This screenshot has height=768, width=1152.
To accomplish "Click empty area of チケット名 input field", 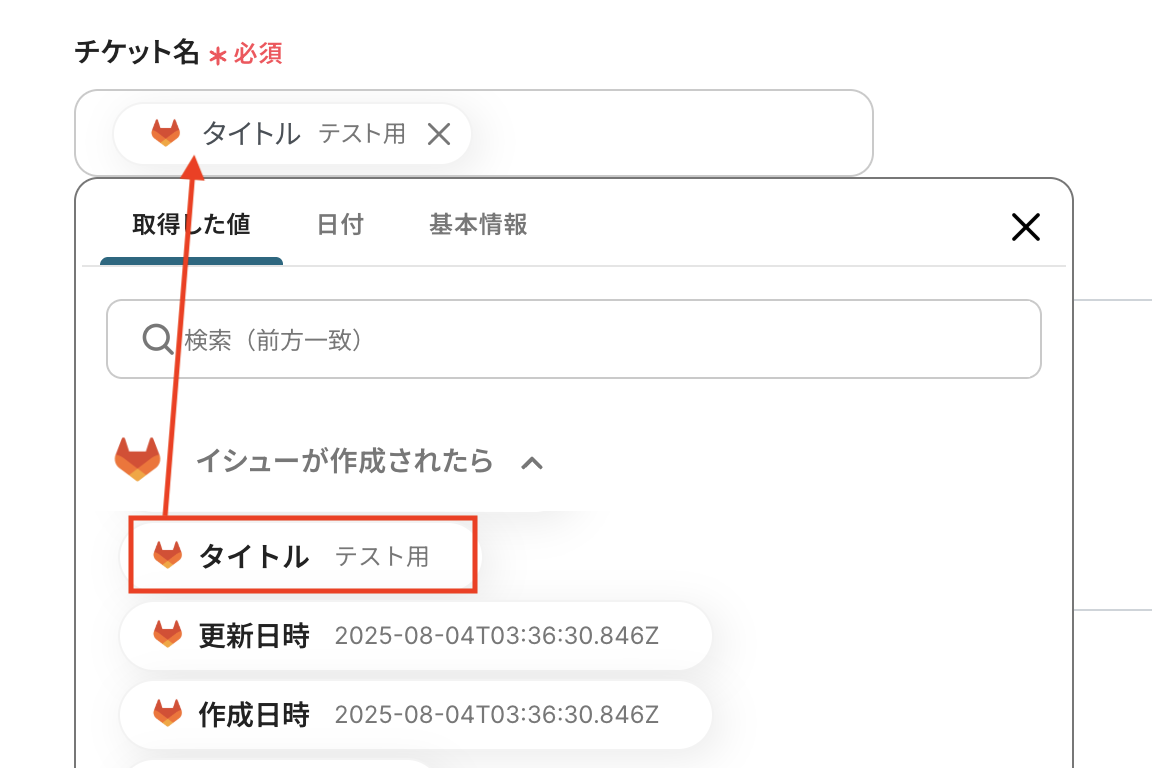I will click(680, 133).
